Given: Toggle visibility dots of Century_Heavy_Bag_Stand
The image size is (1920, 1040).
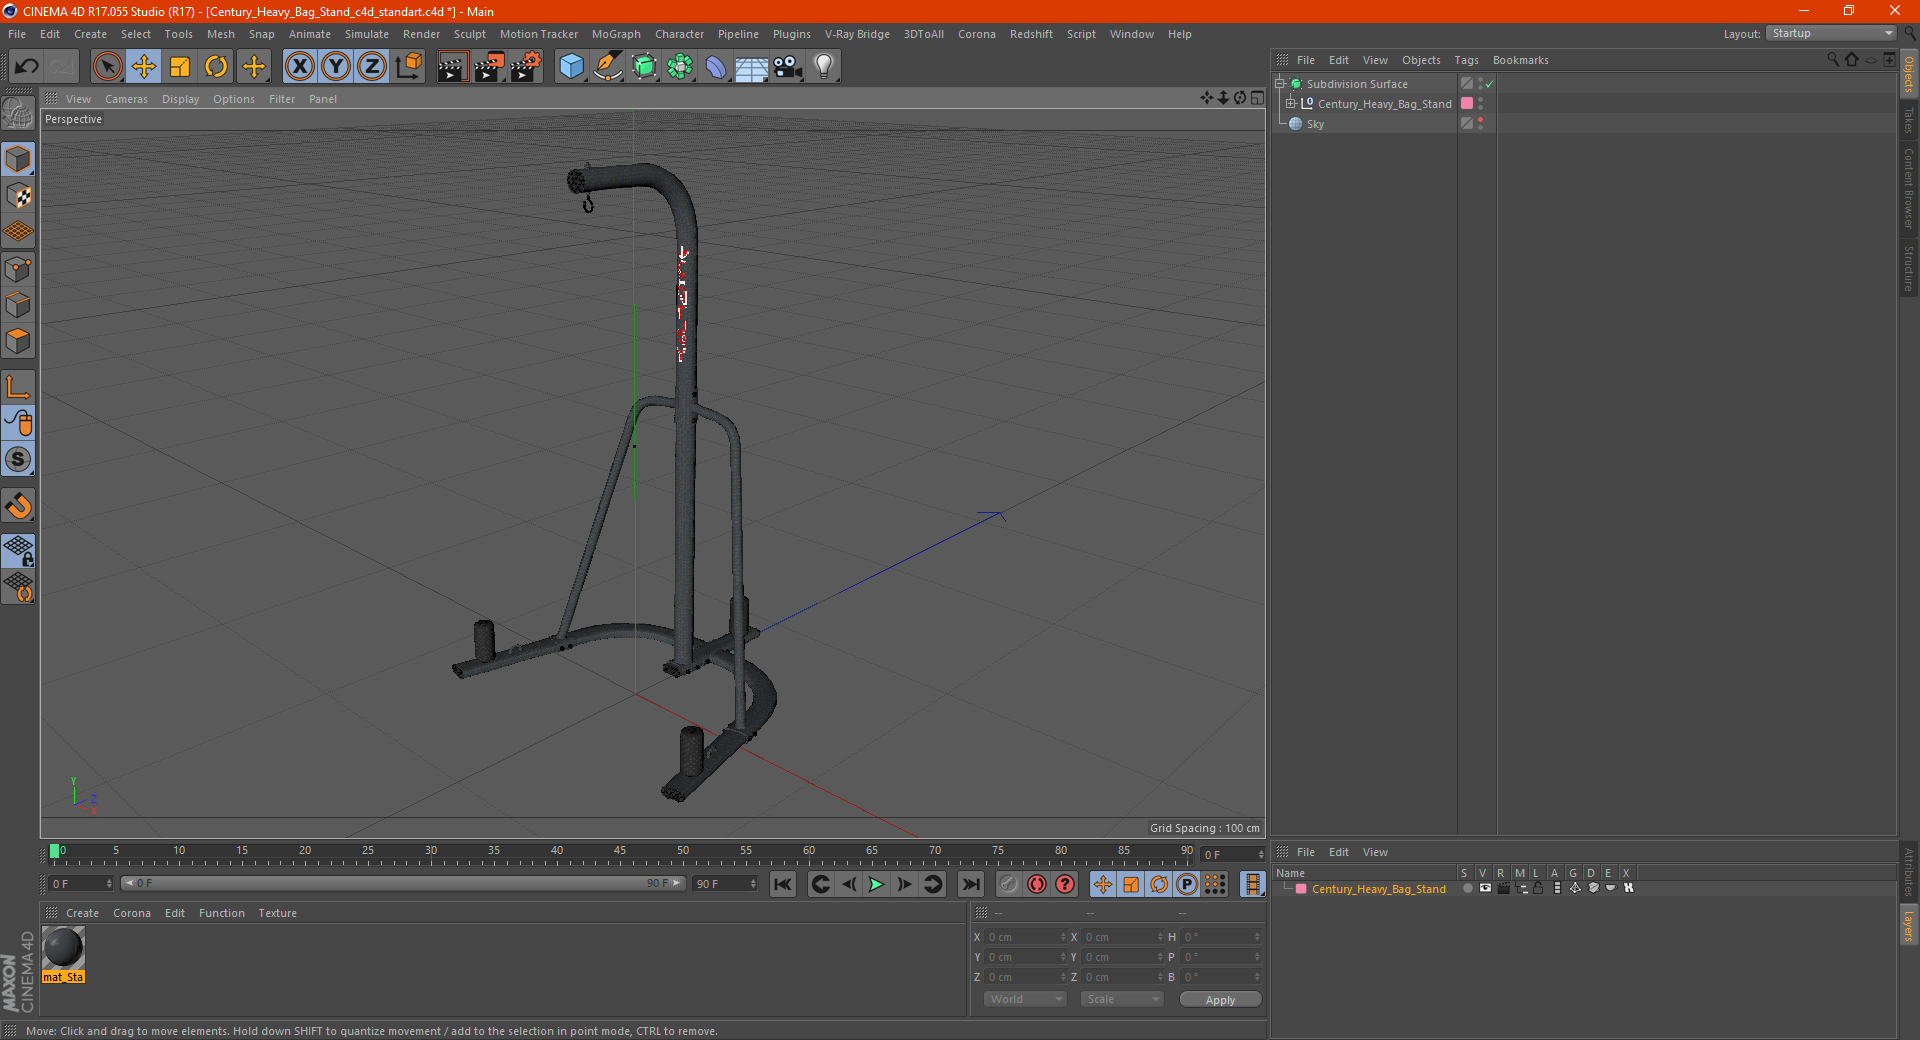Looking at the screenshot, I should (x=1480, y=103).
